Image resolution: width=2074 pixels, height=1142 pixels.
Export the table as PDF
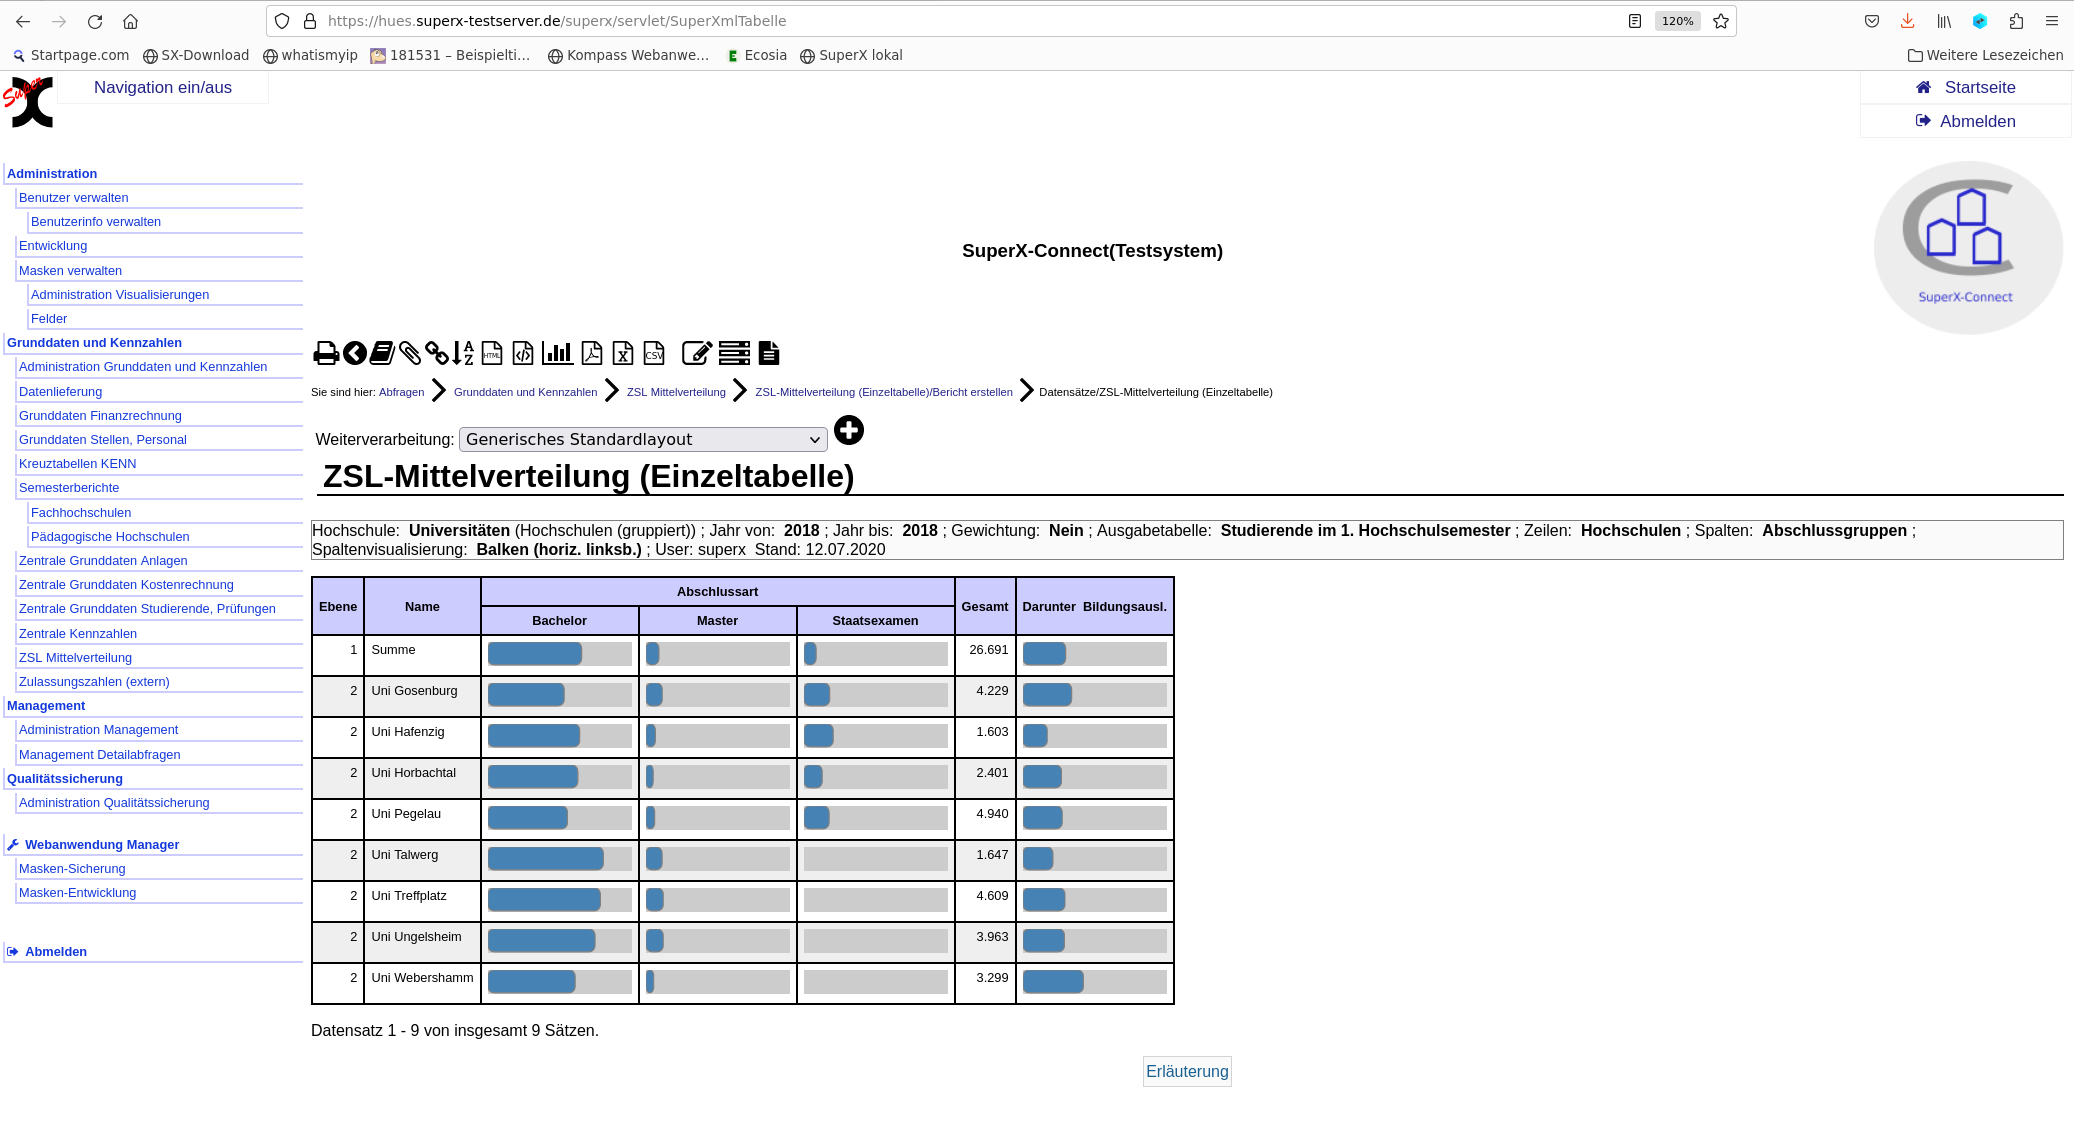click(x=592, y=353)
